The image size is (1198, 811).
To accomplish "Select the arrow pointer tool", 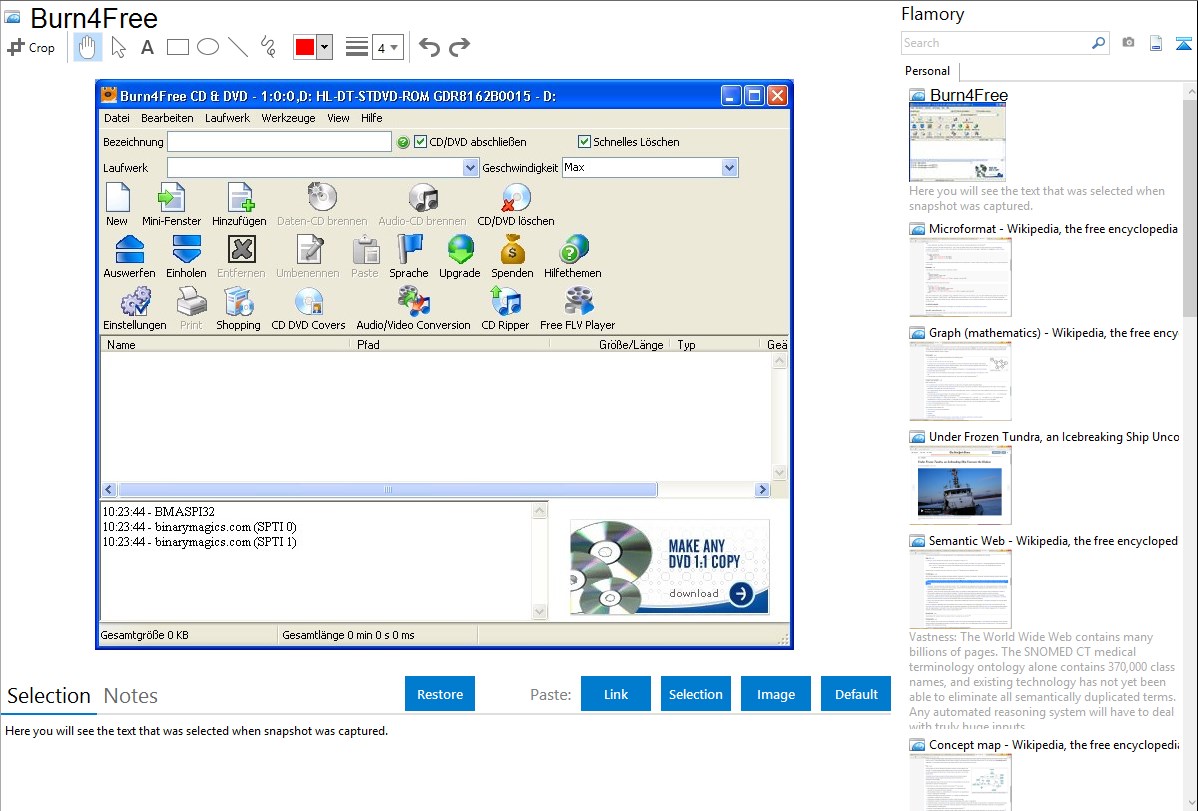I will tap(118, 47).
